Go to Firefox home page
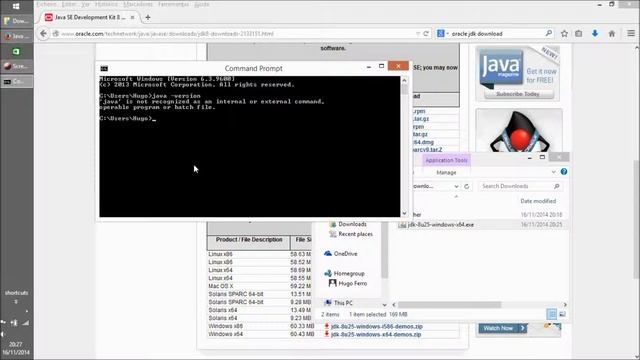 611,33
